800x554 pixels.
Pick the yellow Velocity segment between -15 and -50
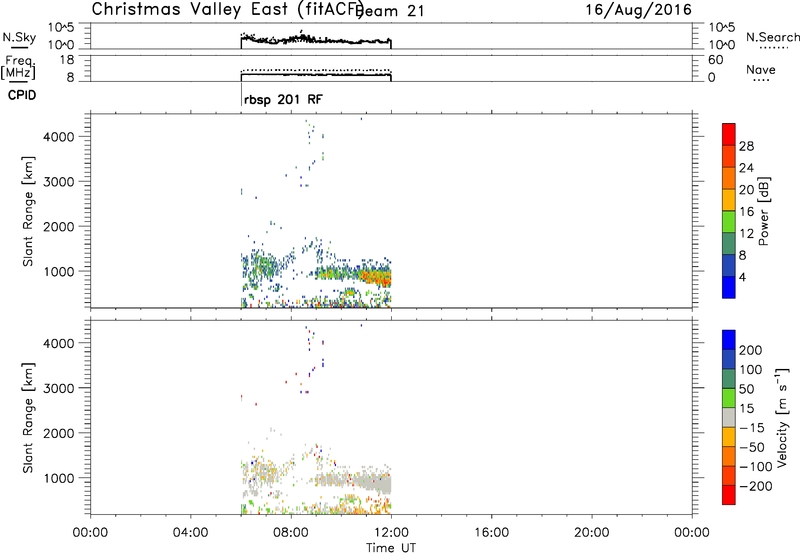(729, 437)
